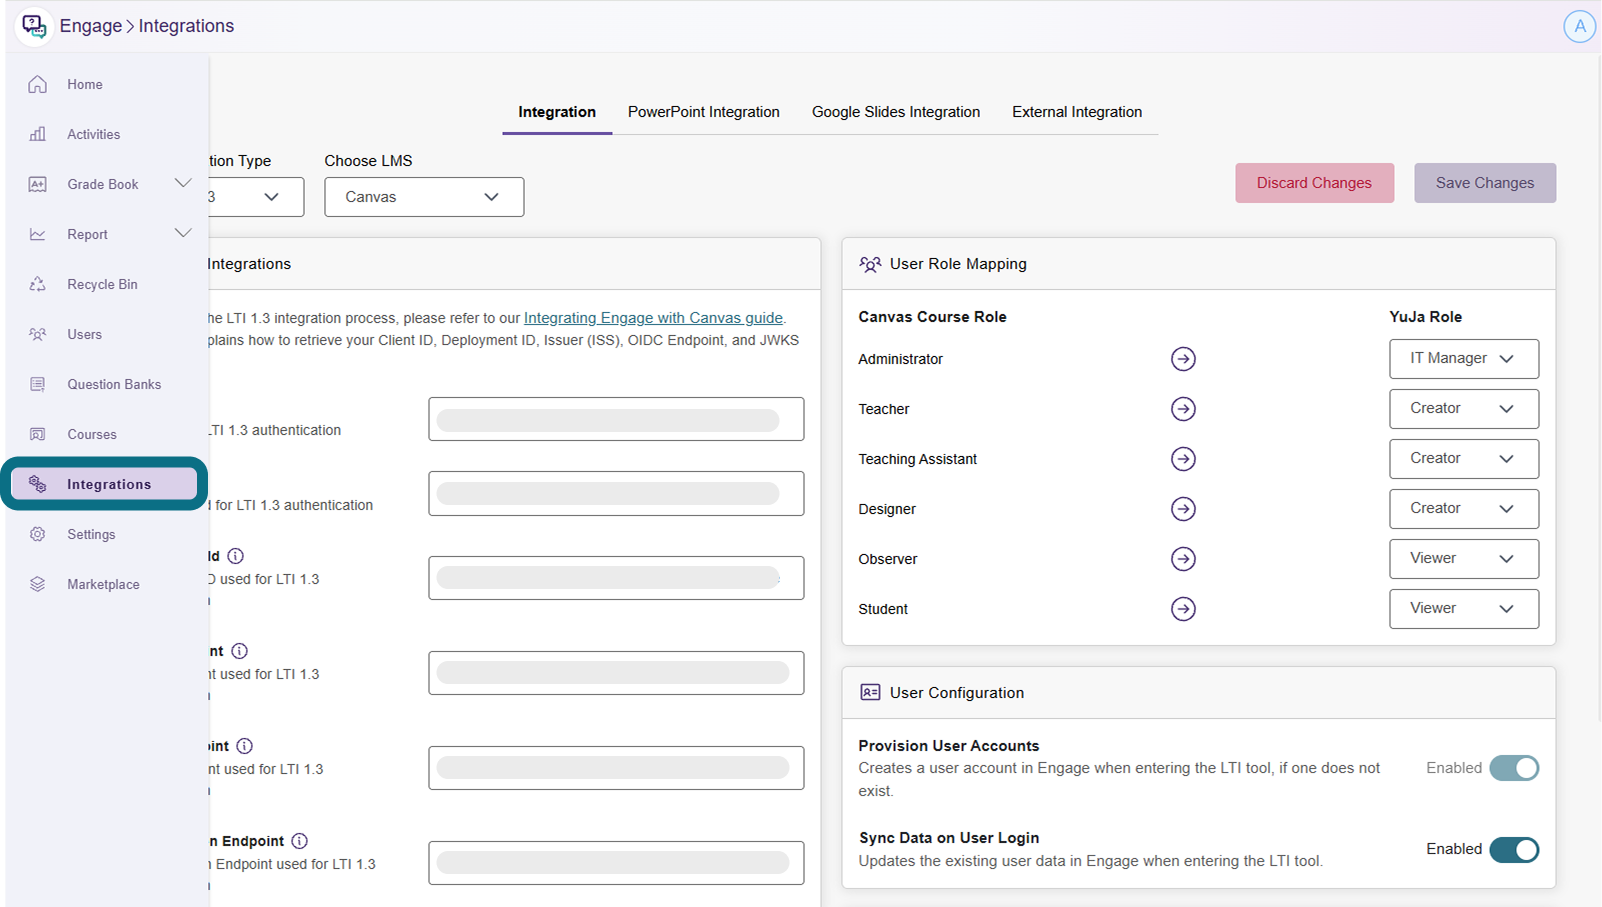Toggle Provision User Accounts switch
Viewport: 1602px width, 907px height.
(1514, 768)
